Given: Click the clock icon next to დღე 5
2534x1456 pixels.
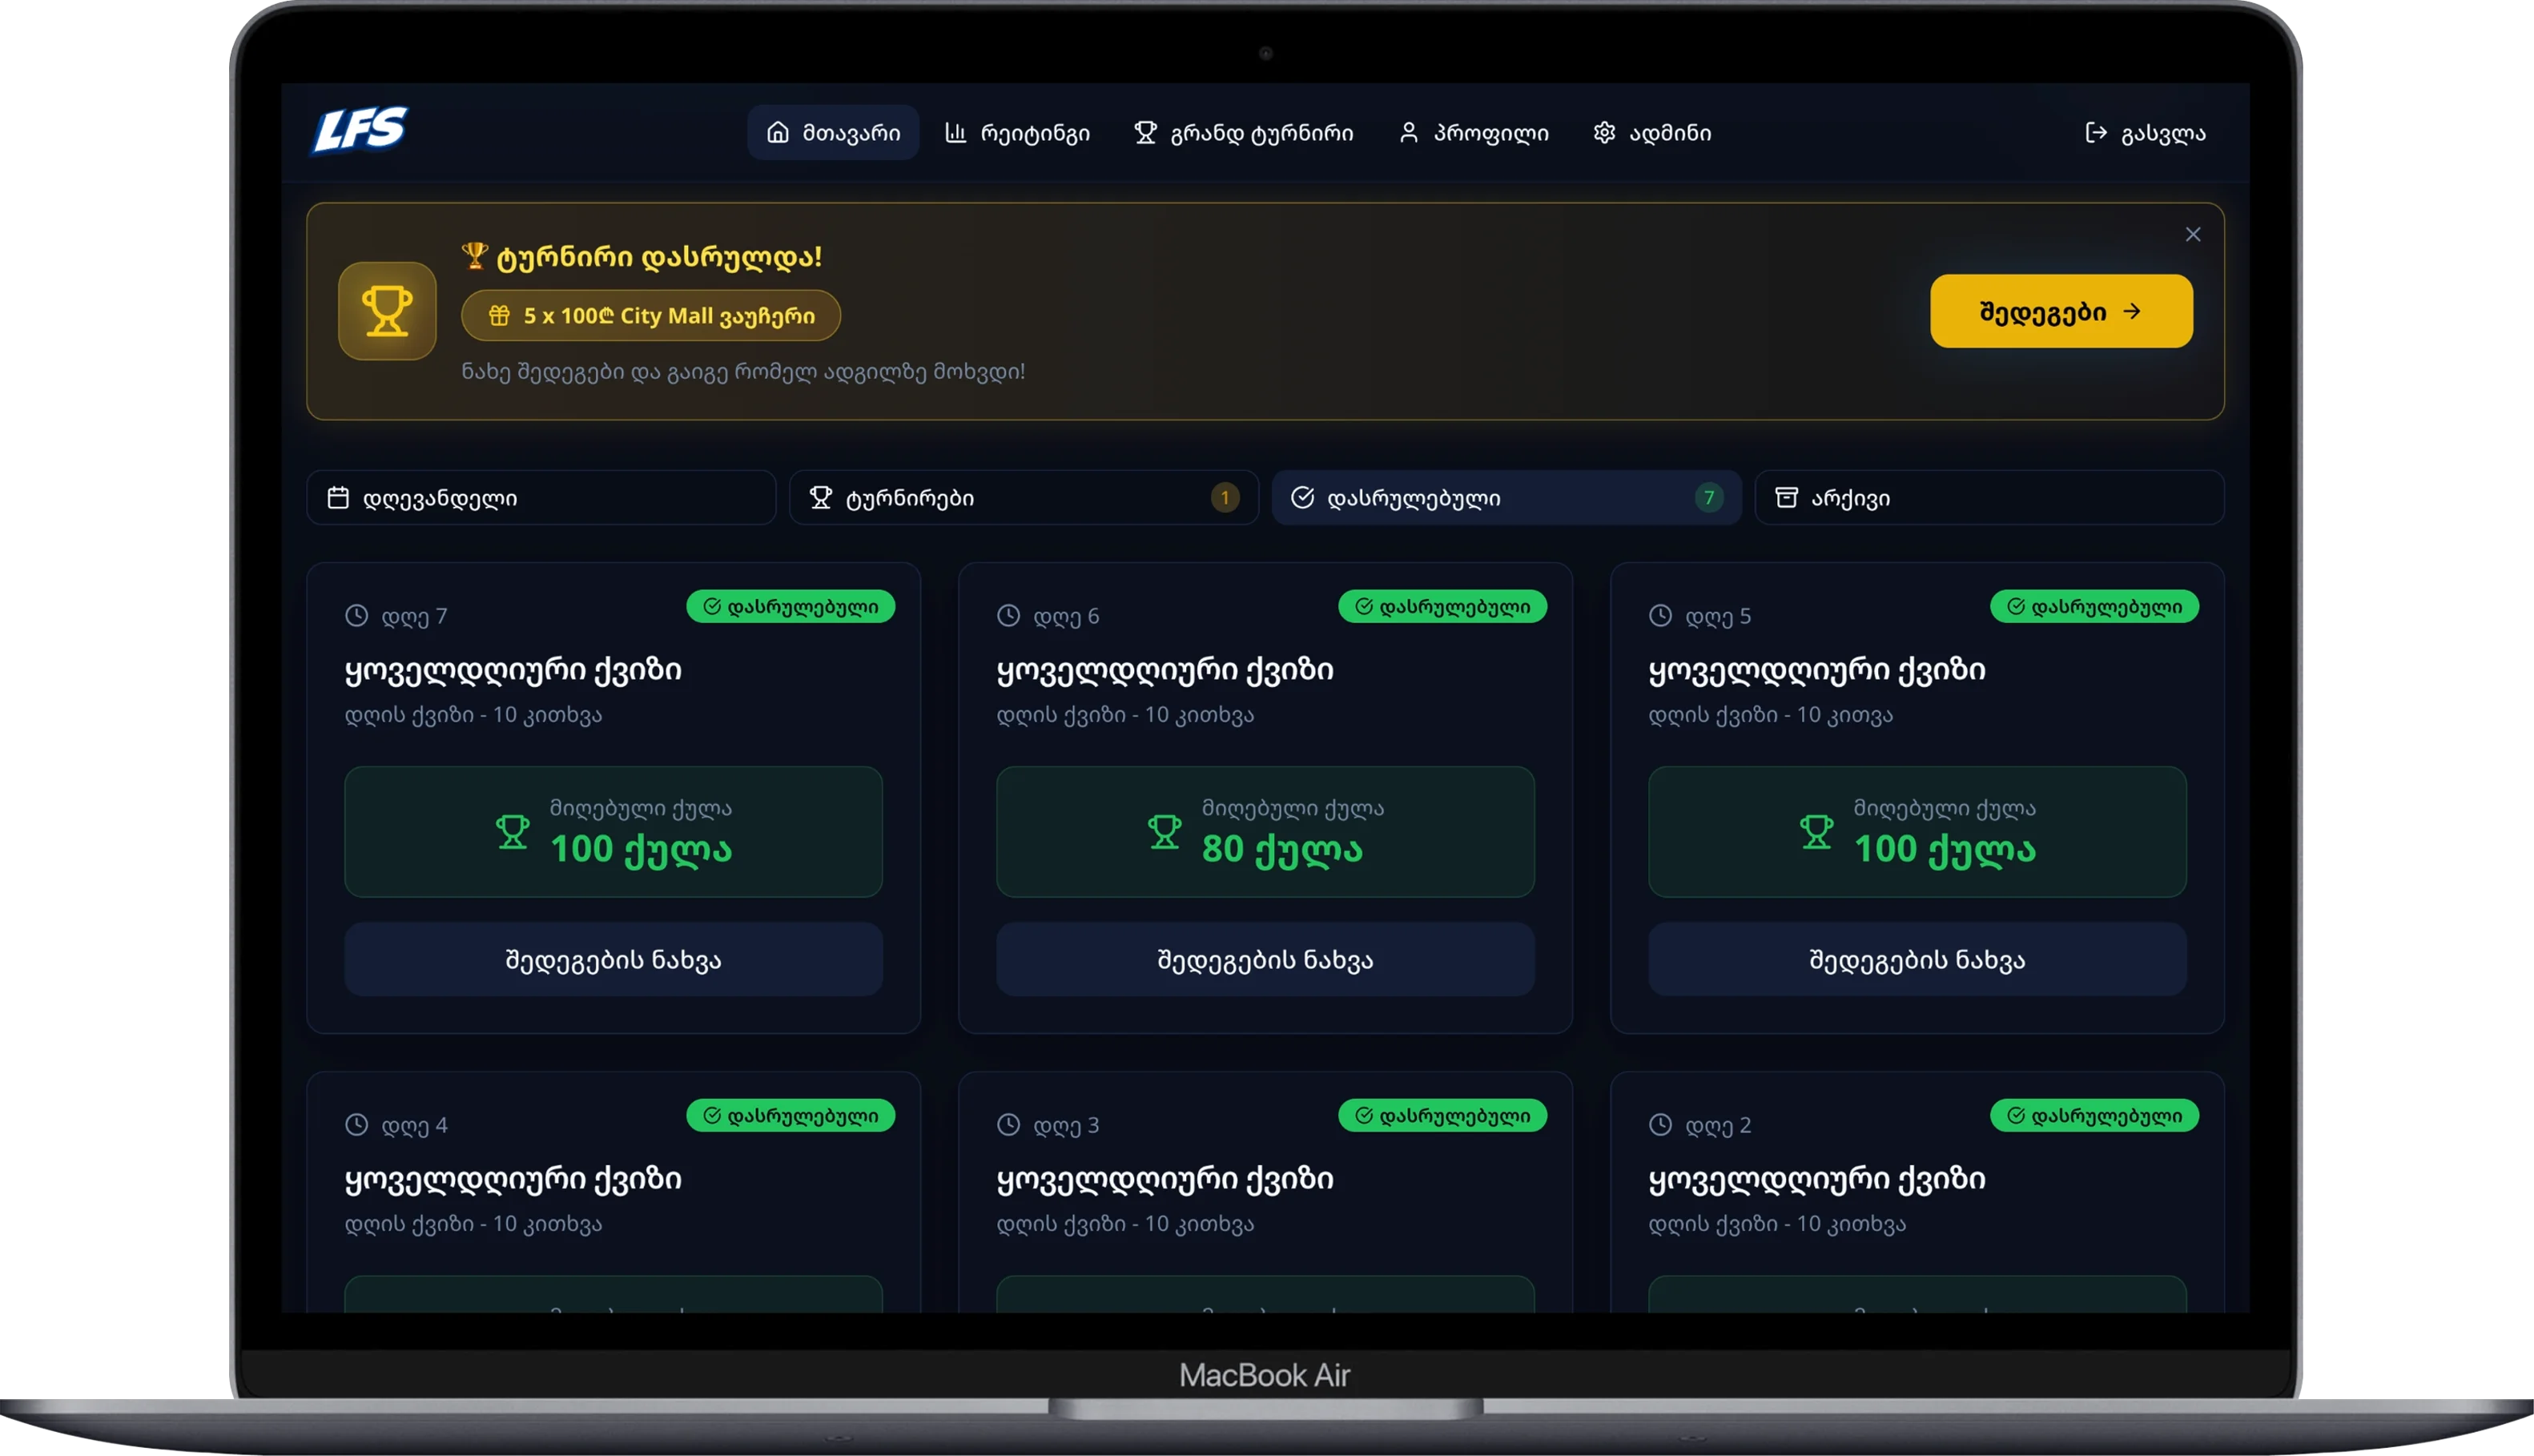Looking at the screenshot, I should (x=1660, y=616).
